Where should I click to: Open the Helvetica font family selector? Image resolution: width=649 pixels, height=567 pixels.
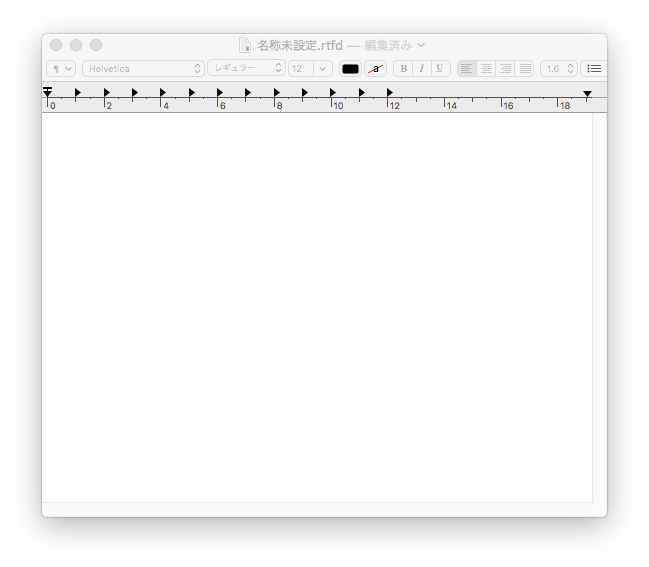click(x=143, y=69)
